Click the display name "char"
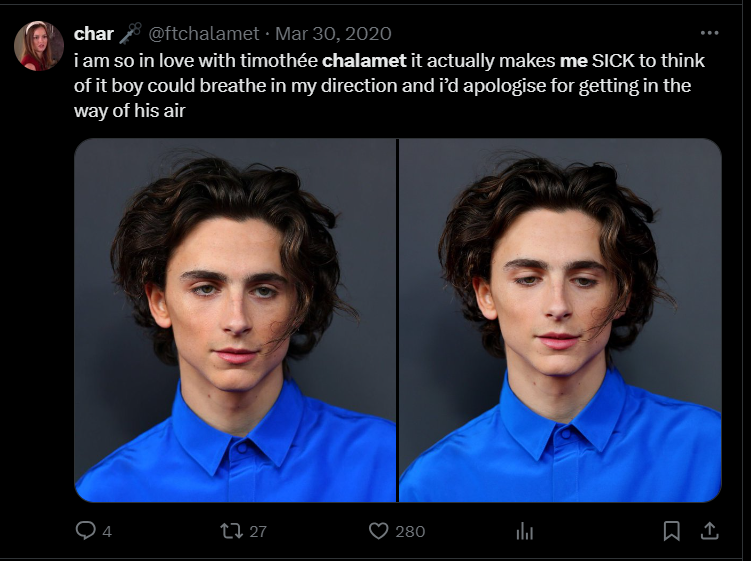 (x=94, y=34)
